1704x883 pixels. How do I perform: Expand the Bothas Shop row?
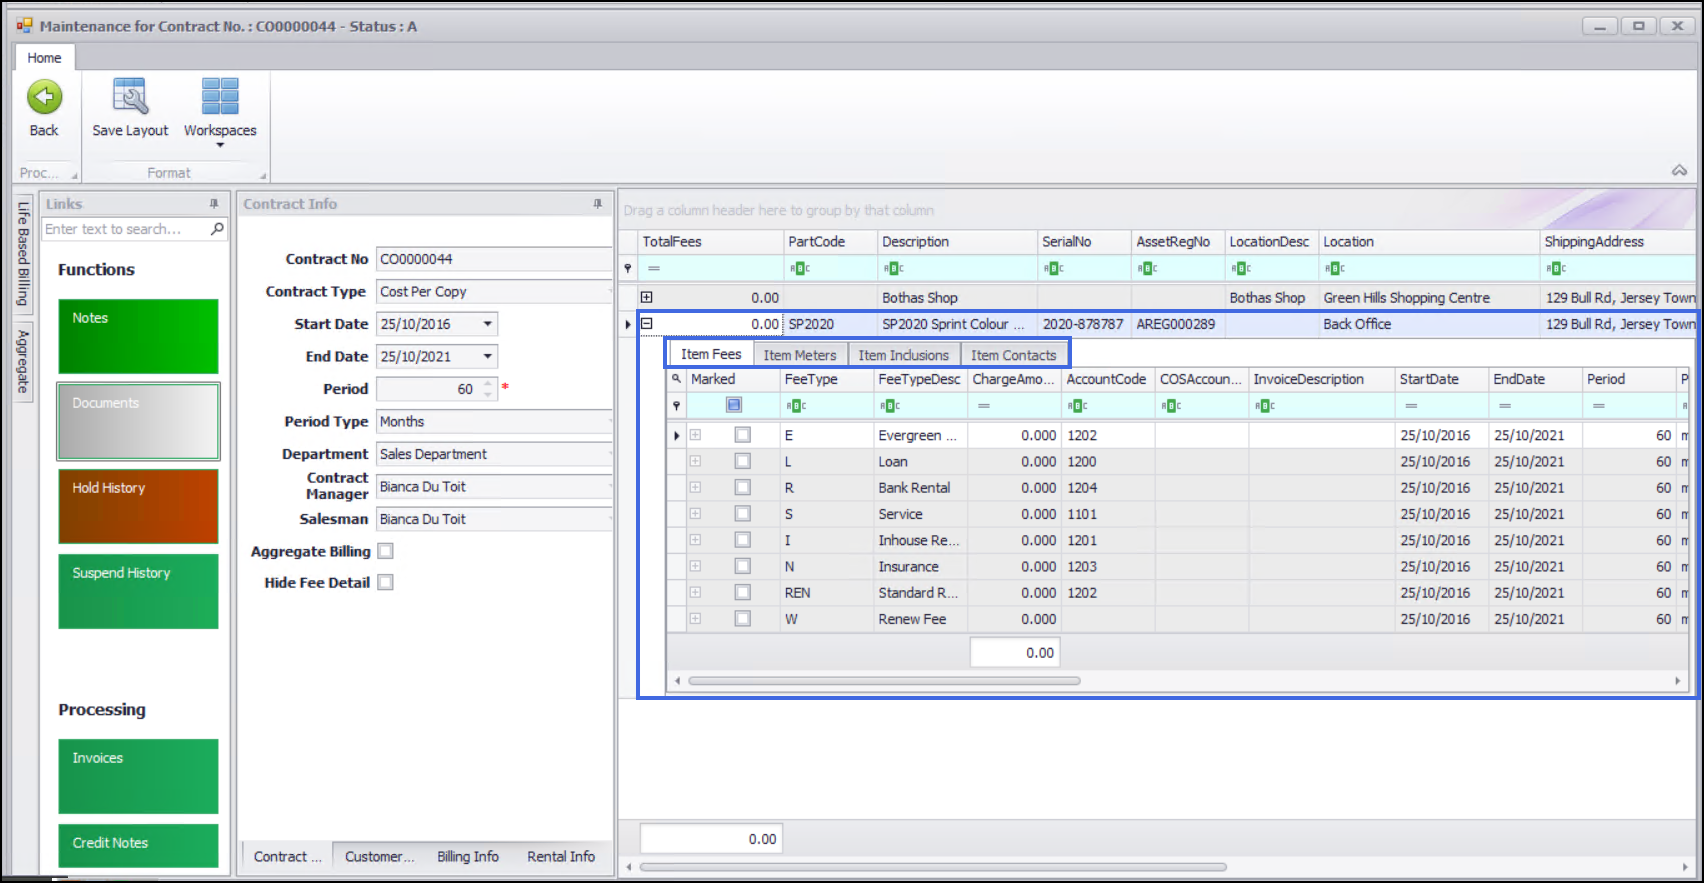(x=647, y=297)
